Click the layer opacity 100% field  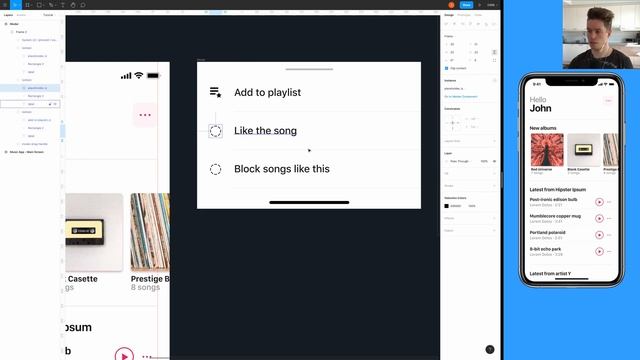tap(484, 161)
